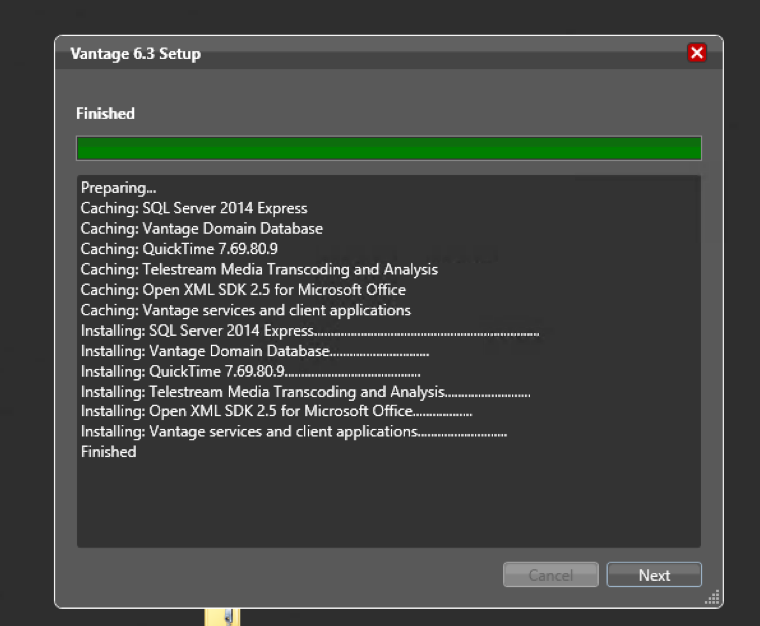Select 'Caching: Open XML SDK 2.5' line
This screenshot has width=760, height=626.
pyautogui.click(x=243, y=290)
